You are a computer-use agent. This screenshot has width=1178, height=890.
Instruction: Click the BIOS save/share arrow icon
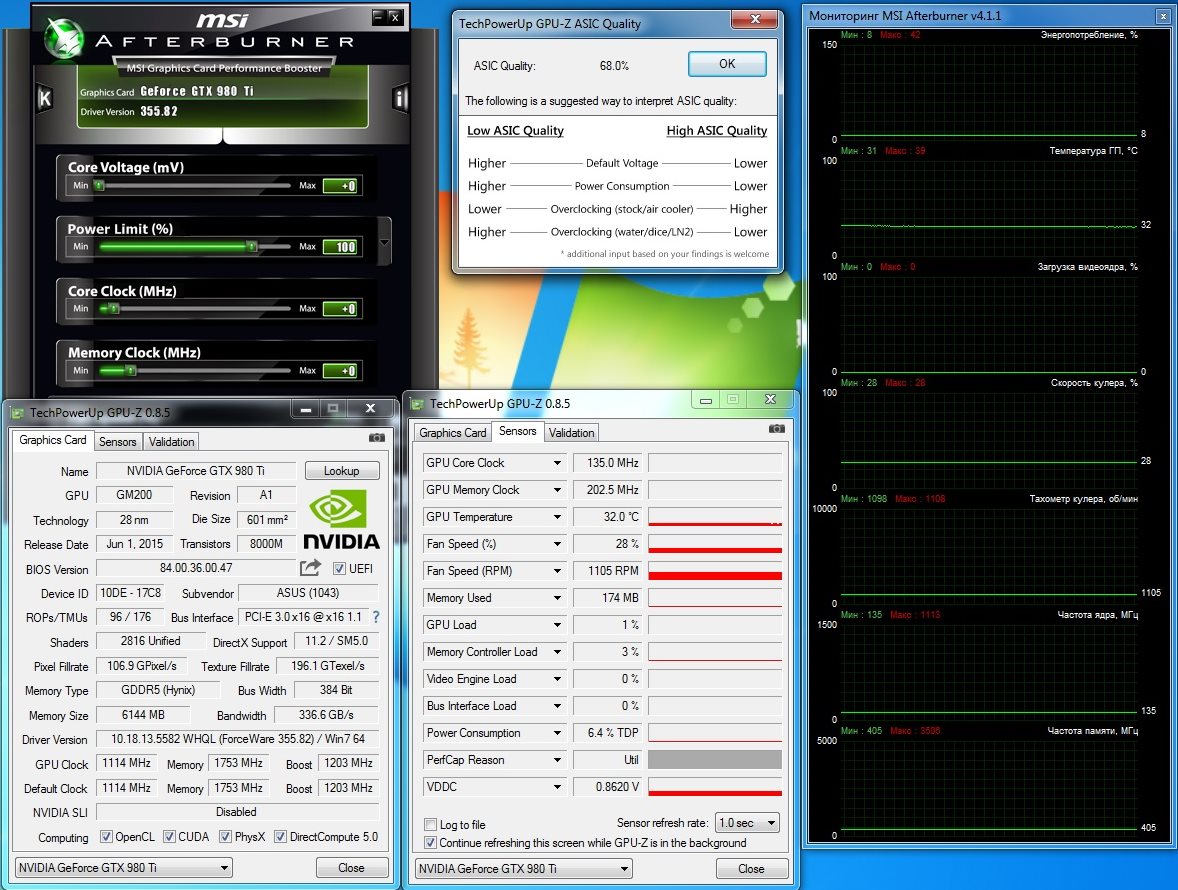pos(310,568)
